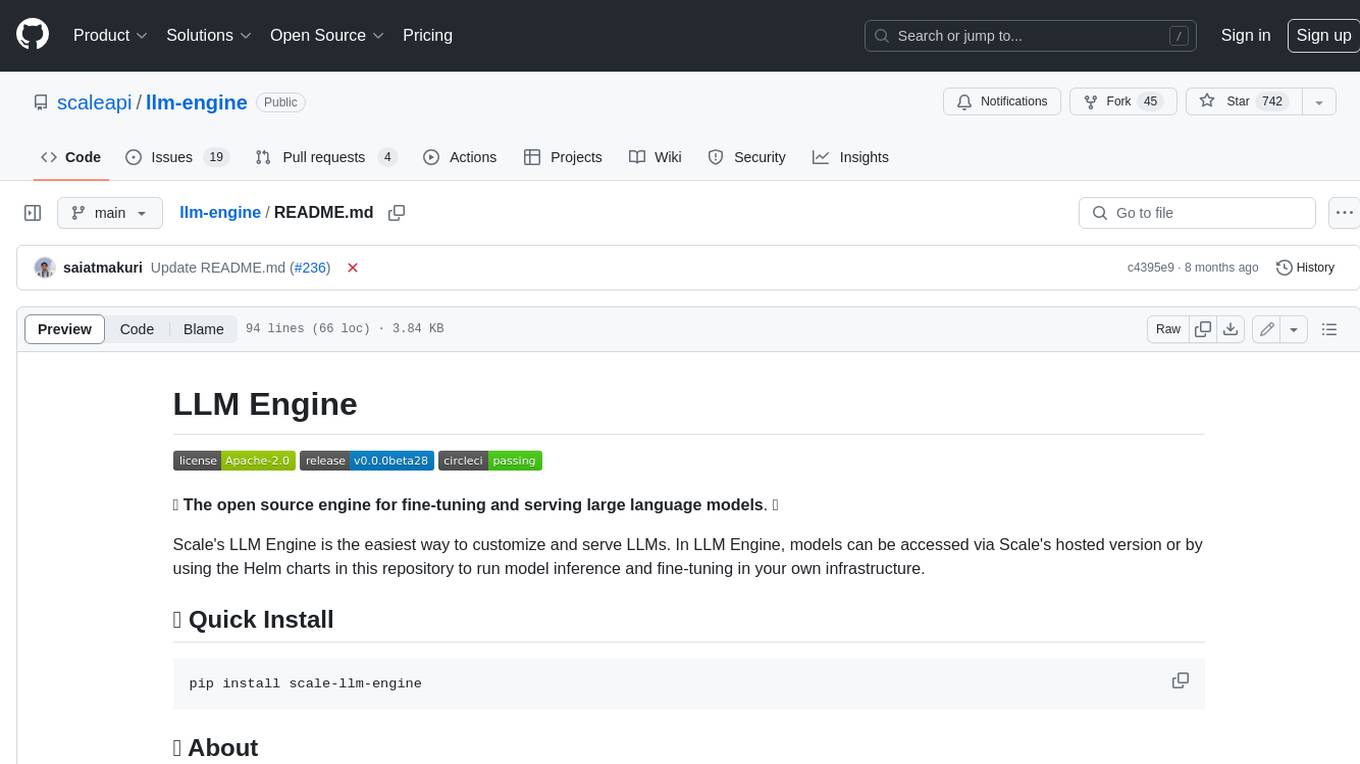Select the Blame view
Viewport: 1360px width, 764px height.
203,329
